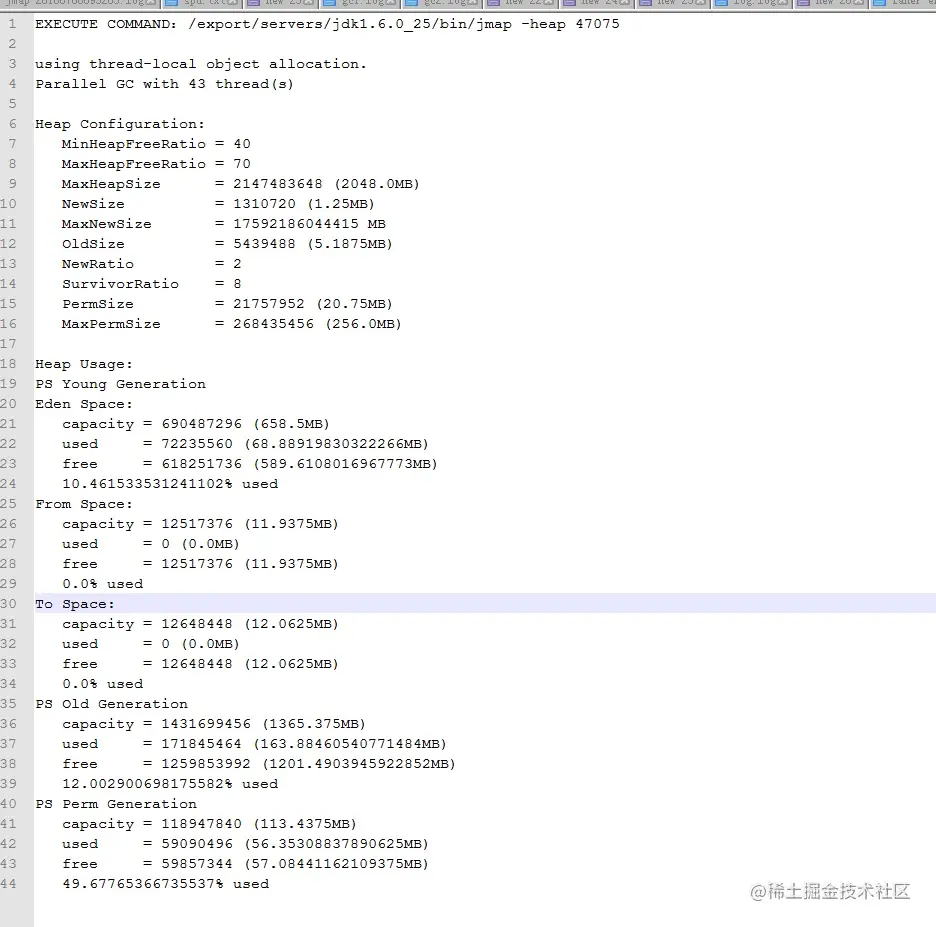Click the capacity 118947840 (113.4375MB) line

(x=209, y=824)
